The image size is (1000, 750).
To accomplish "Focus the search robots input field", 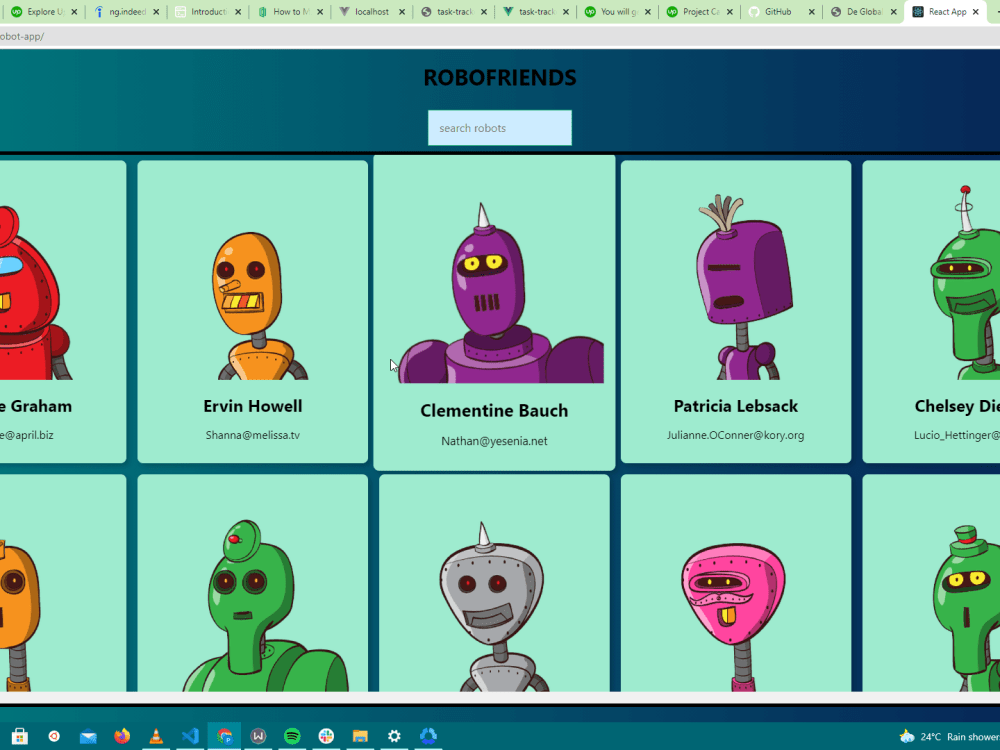I will [x=499, y=128].
